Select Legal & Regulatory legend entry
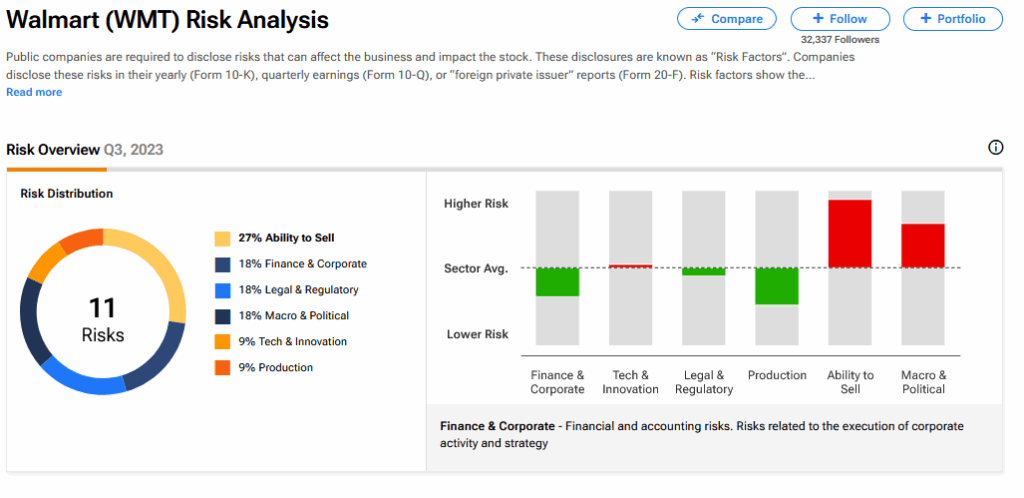The height and width of the screenshot is (498, 1024). pyautogui.click(x=298, y=290)
